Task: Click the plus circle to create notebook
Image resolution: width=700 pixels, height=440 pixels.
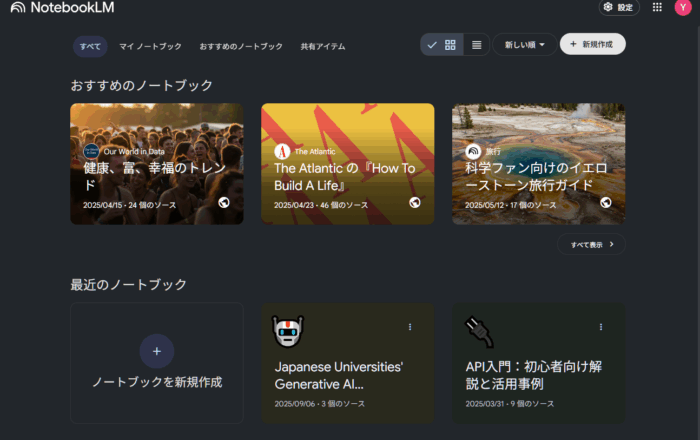Action: click(156, 351)
